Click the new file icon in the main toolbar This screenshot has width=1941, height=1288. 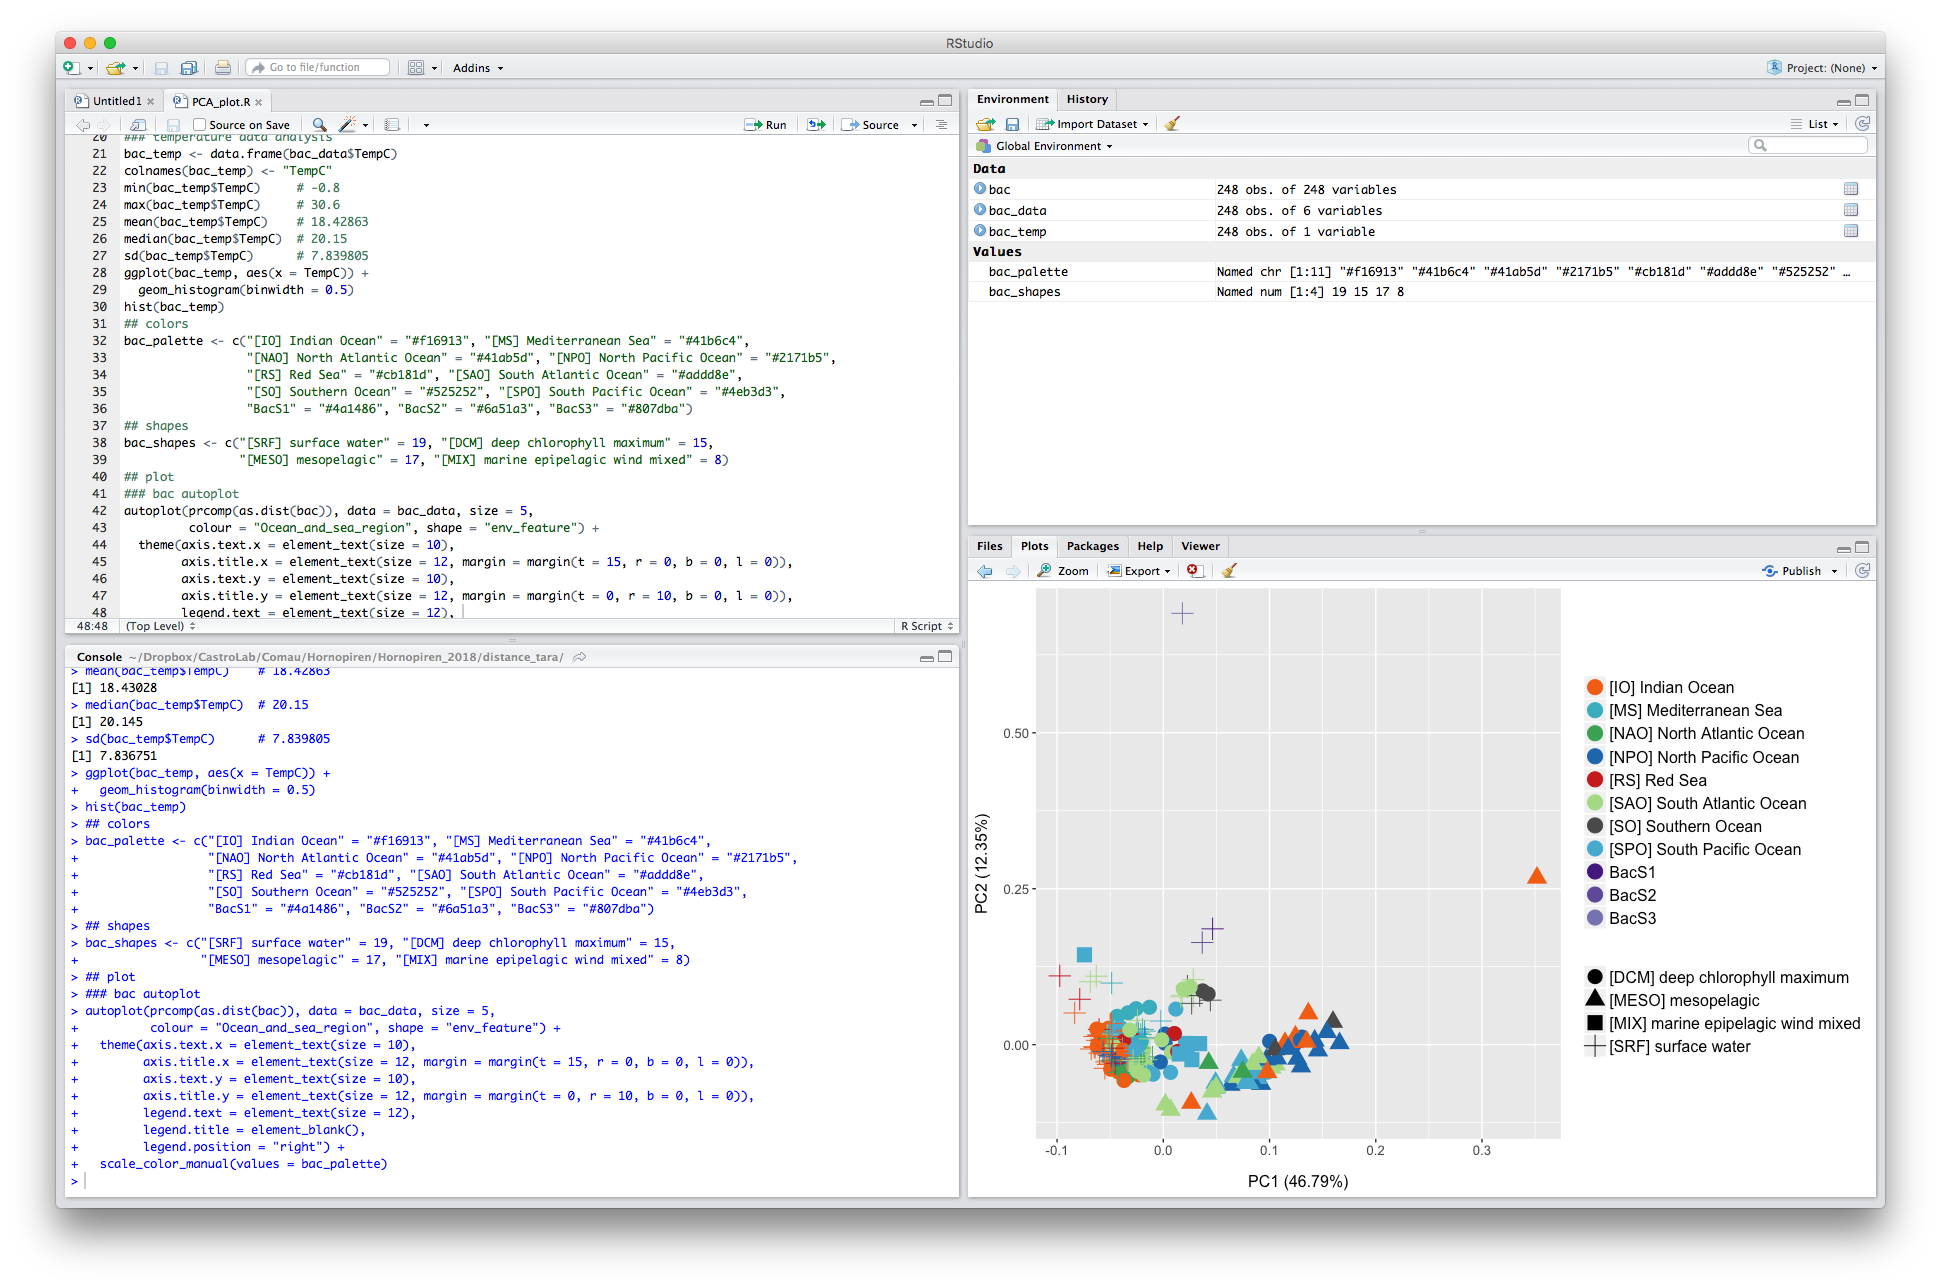pyautogui.click(x=71, y=68)
